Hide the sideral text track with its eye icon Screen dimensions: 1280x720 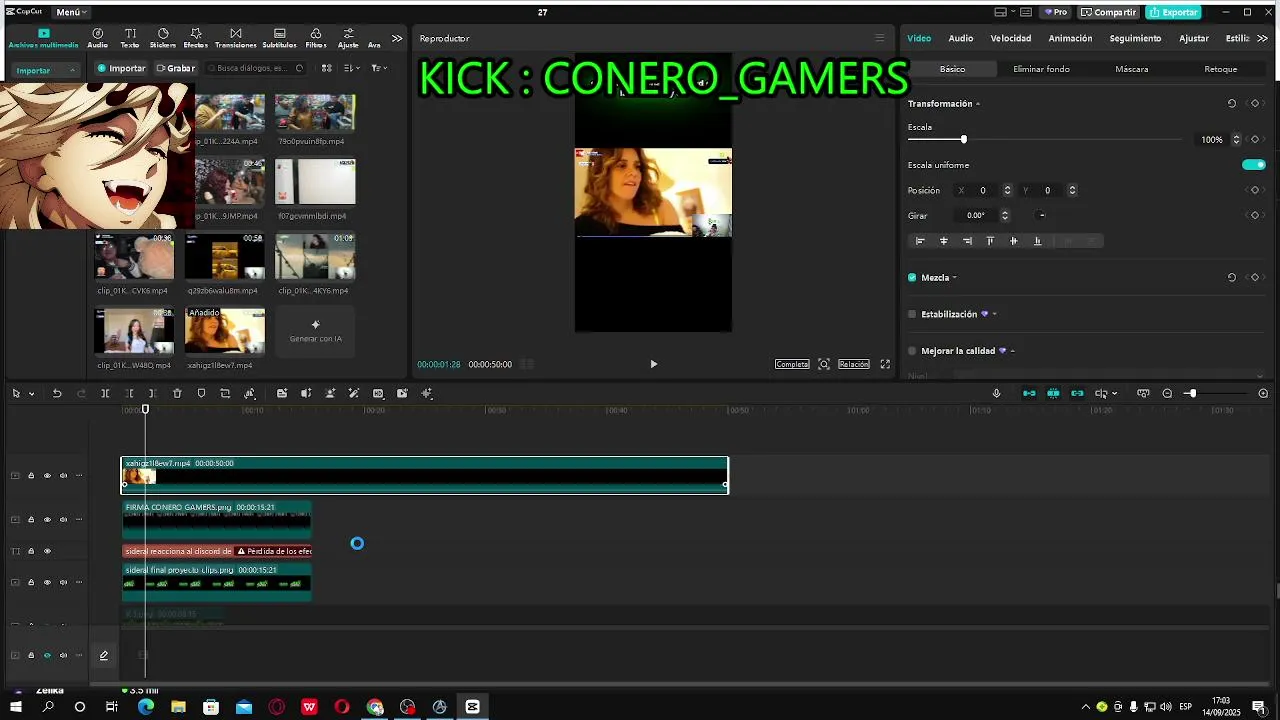[47, 551]
